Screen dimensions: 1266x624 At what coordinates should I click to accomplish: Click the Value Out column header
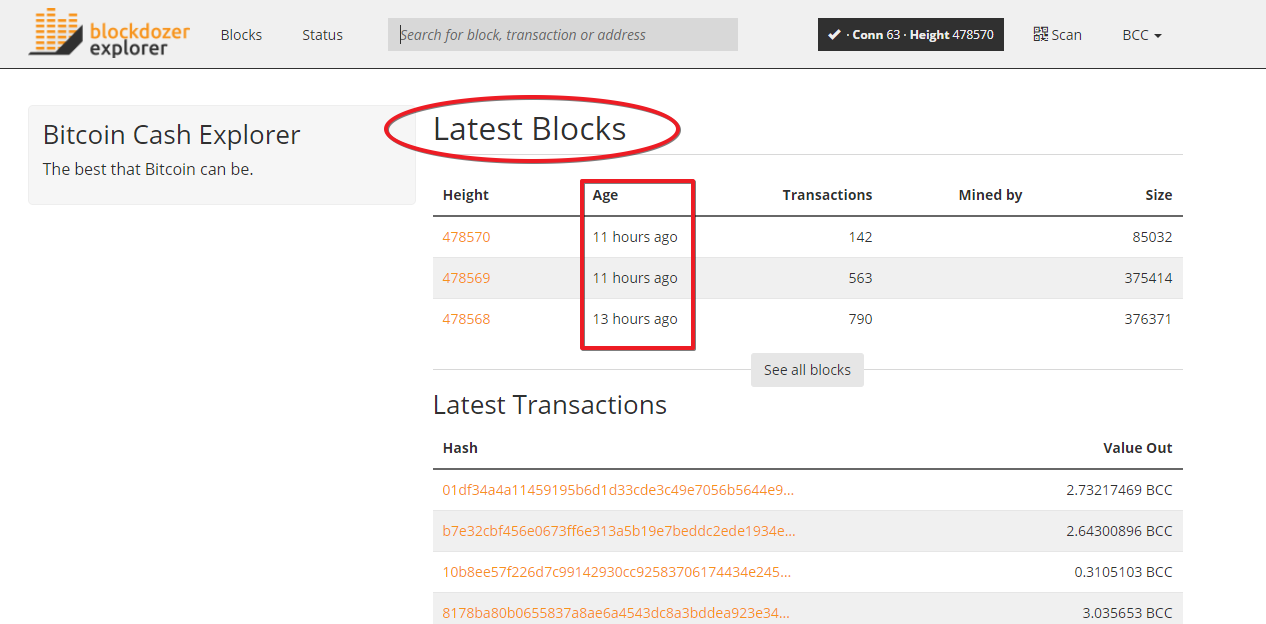tap(1138, 448)
